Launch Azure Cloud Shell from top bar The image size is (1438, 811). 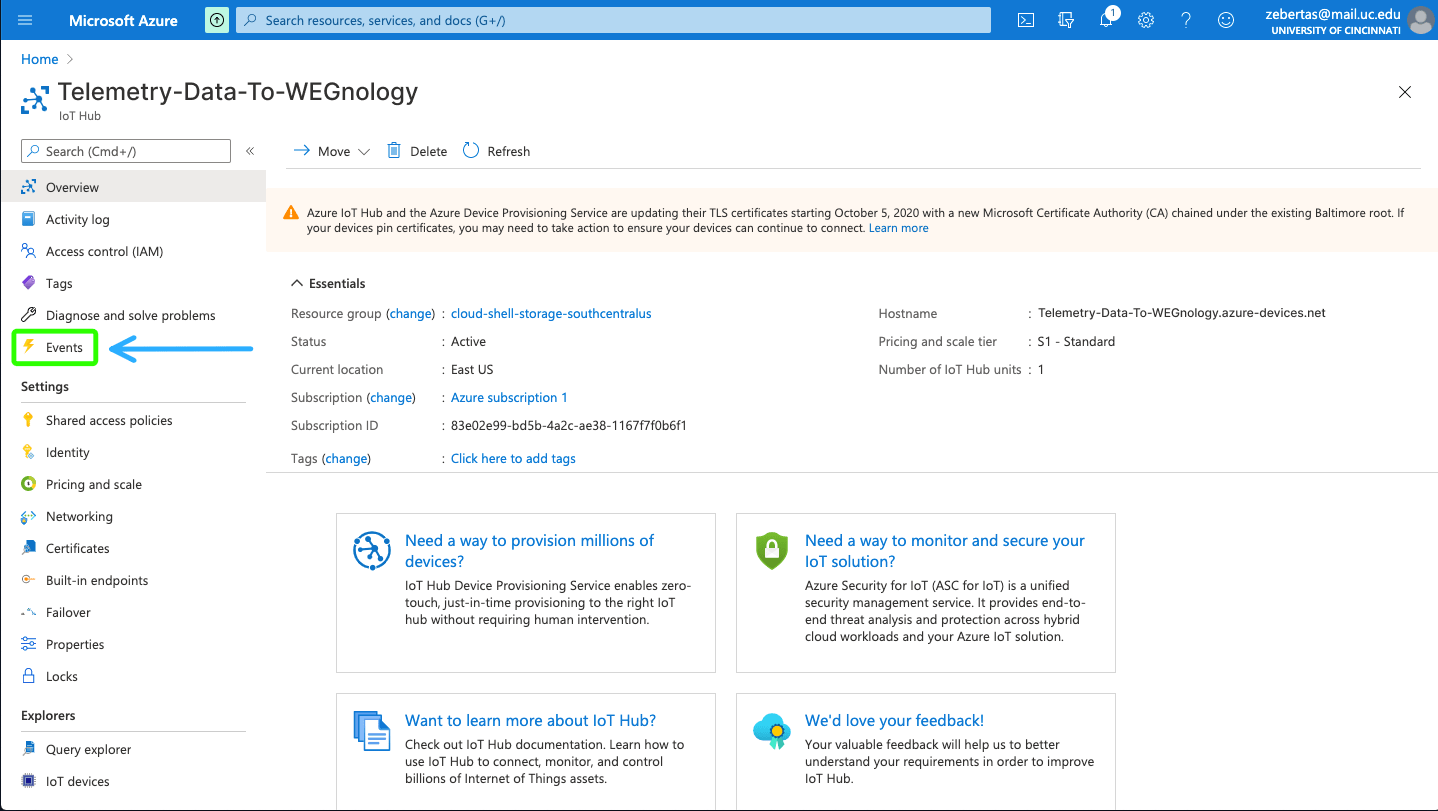(1024, 20)
